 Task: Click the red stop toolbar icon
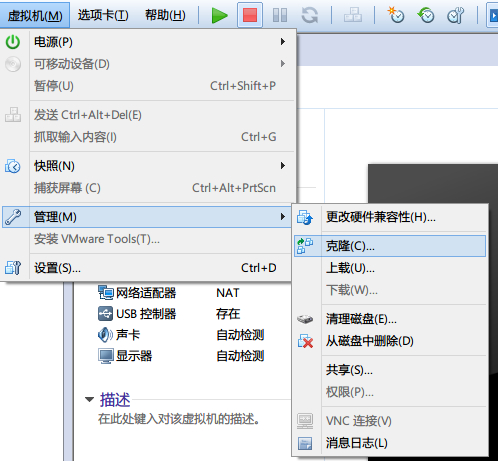tap(250, 15)
